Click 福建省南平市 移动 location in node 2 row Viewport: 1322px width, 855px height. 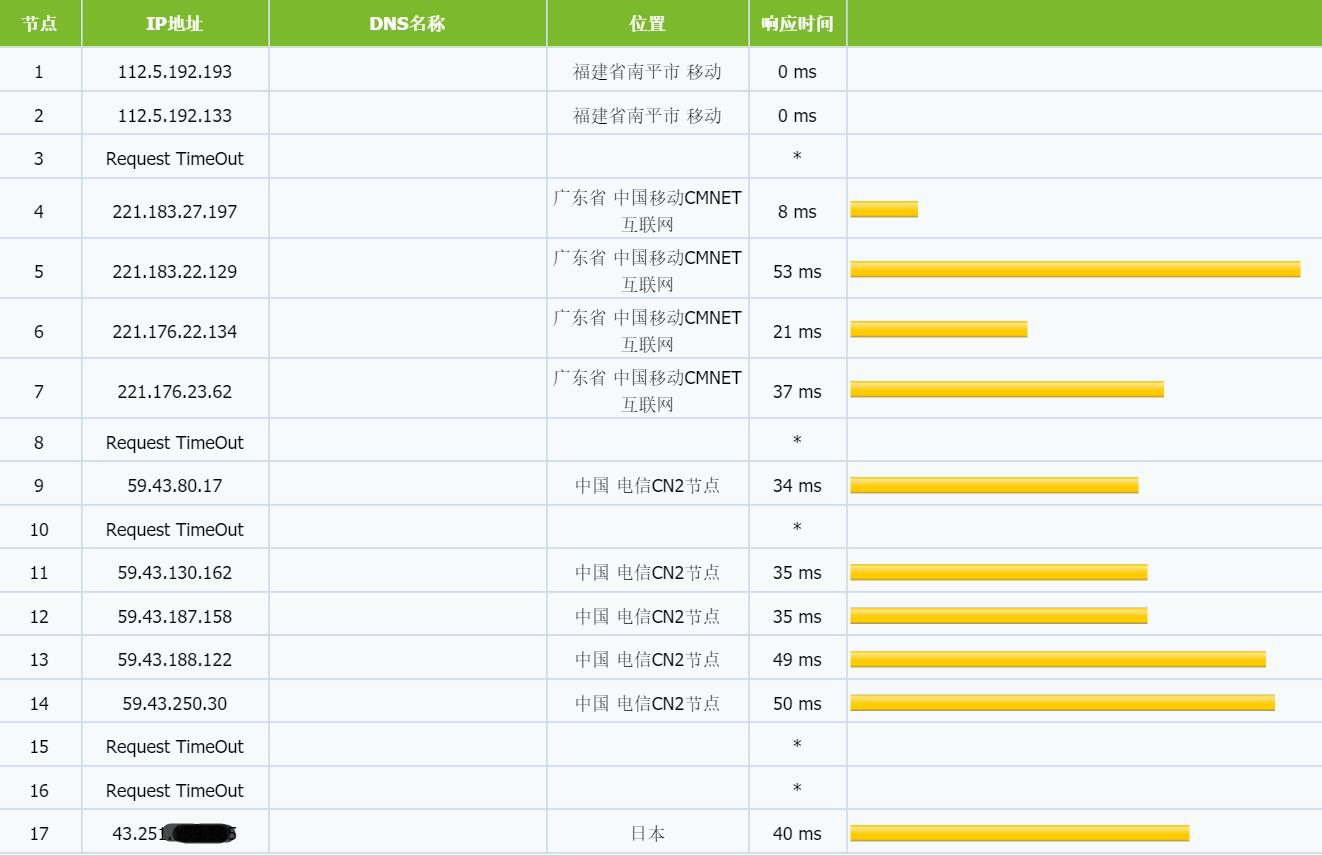tap(647, 116)
